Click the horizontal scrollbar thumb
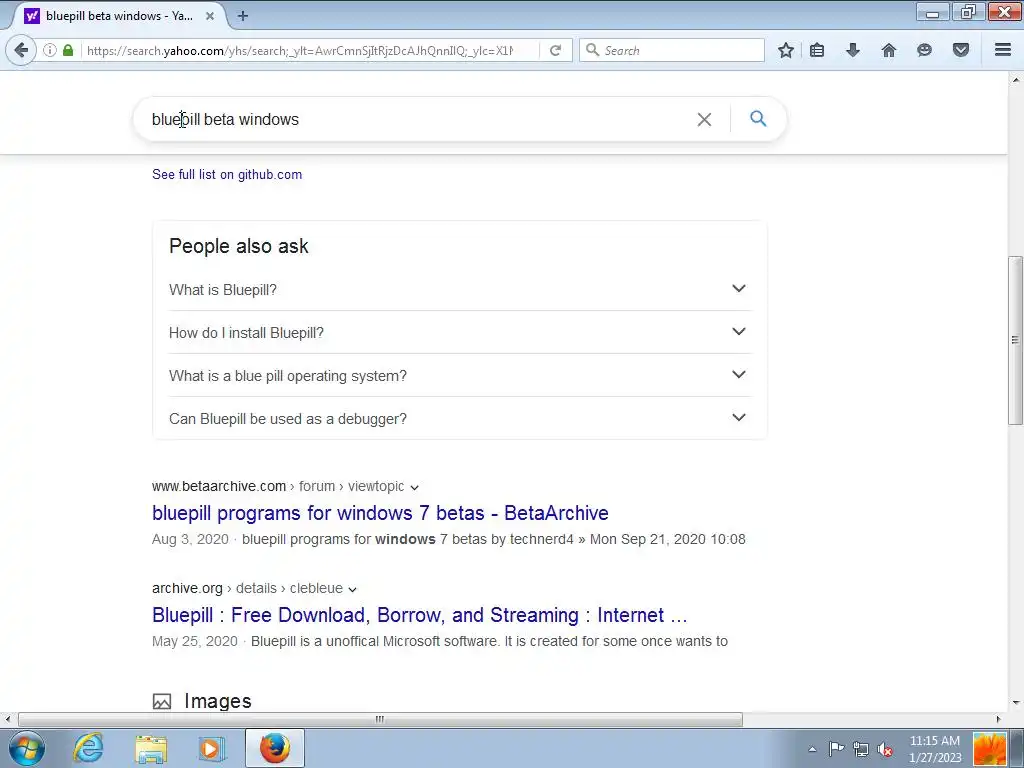The image size is (1024, 768). point(379,719)
